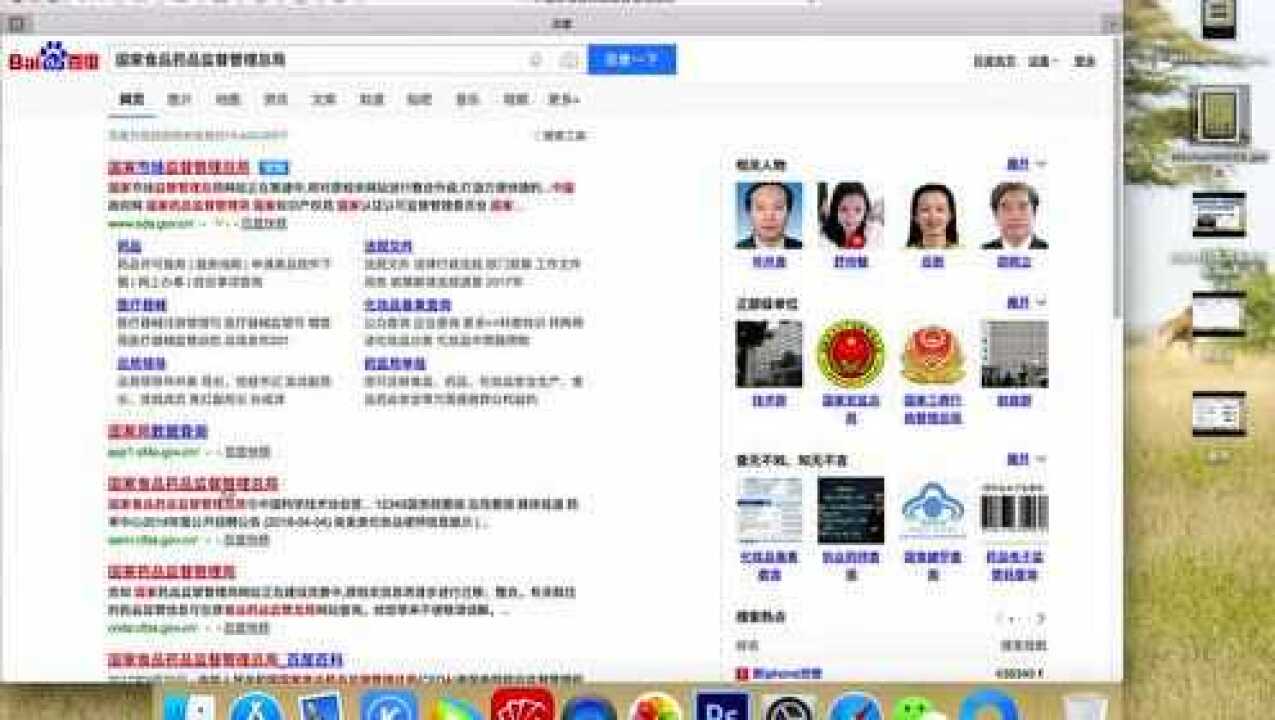Click the 法规文件 sub-link
Image resolution: width=1275 pixels, height=720 pixels.
coord(389,246)
